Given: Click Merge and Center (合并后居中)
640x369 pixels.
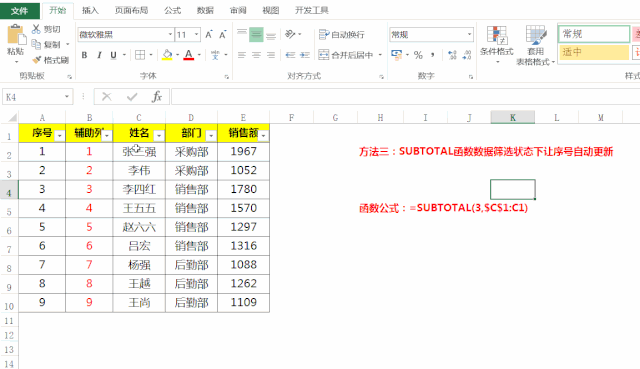Looking at the screenshot, I should click(x=346, y=55).
